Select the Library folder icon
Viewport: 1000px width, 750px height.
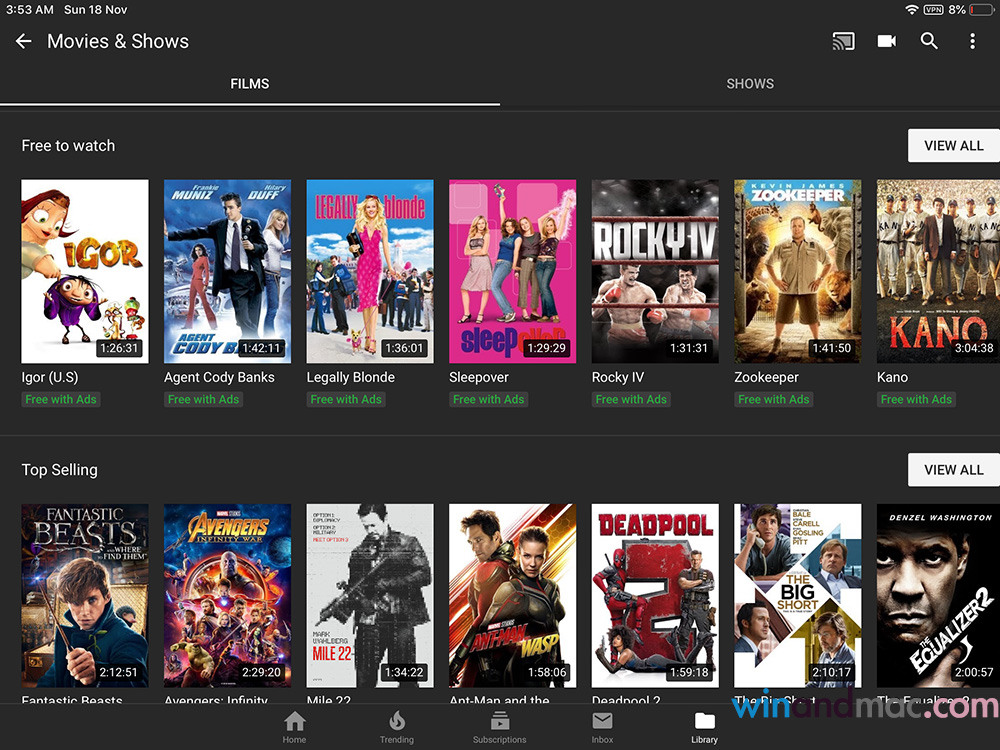tap(704, 727)
